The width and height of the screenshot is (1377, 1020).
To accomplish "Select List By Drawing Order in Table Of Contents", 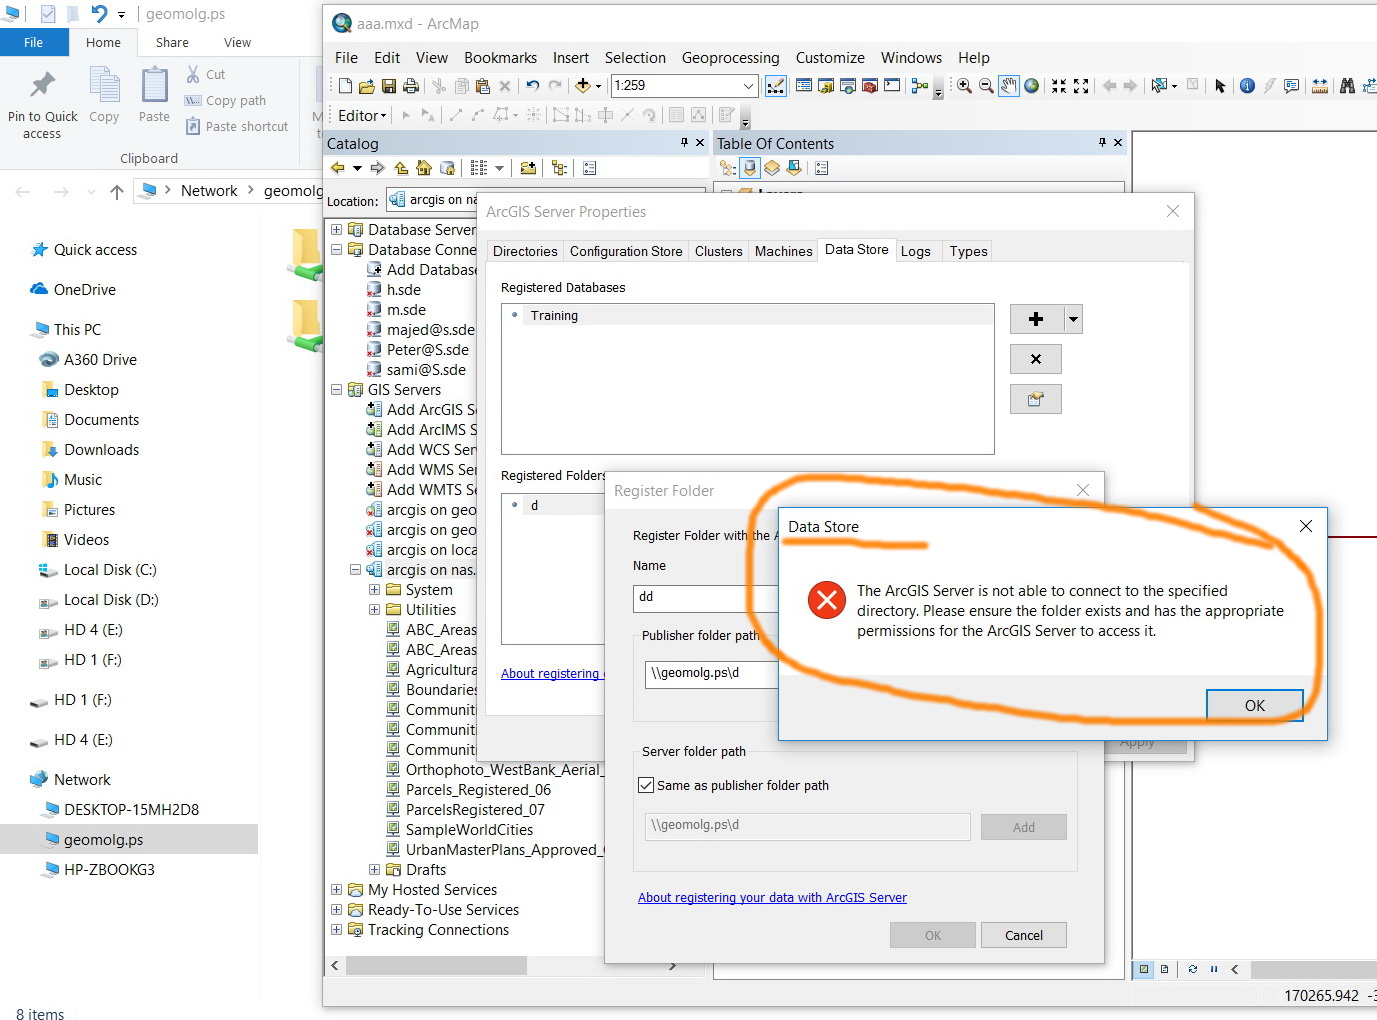I will tap(728, 168).
